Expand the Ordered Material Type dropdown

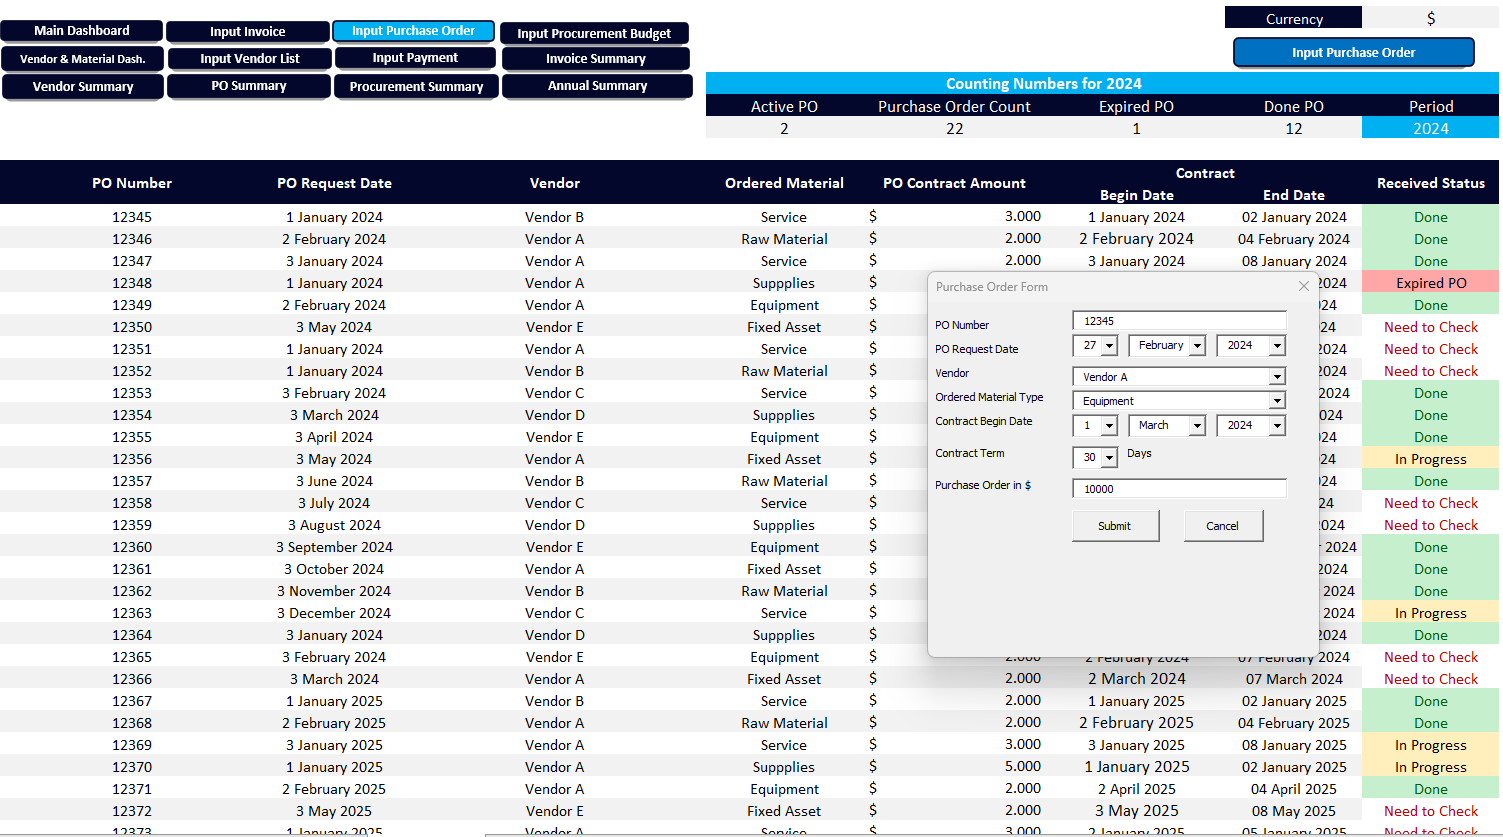1277,401
